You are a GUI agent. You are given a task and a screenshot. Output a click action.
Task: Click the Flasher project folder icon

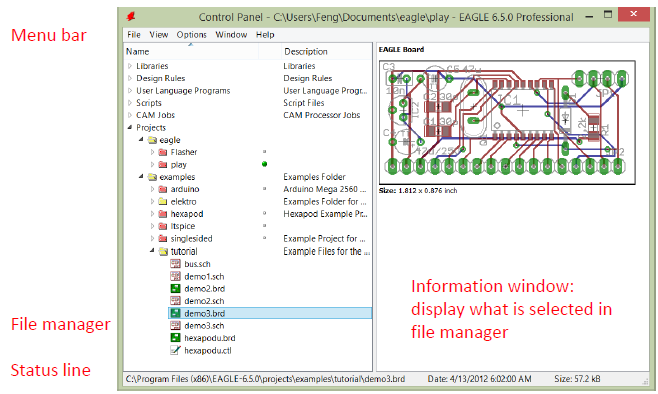(163, 152)
